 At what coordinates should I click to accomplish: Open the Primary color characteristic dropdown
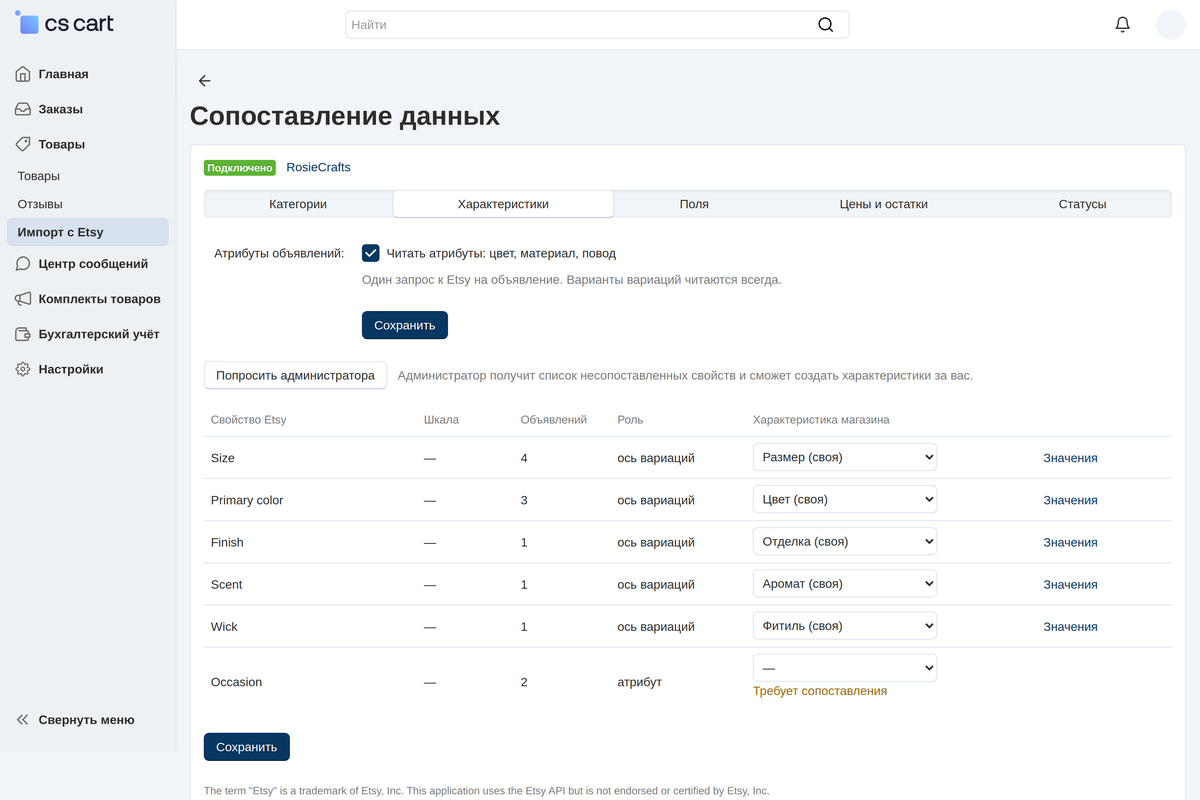pos(845,499)
